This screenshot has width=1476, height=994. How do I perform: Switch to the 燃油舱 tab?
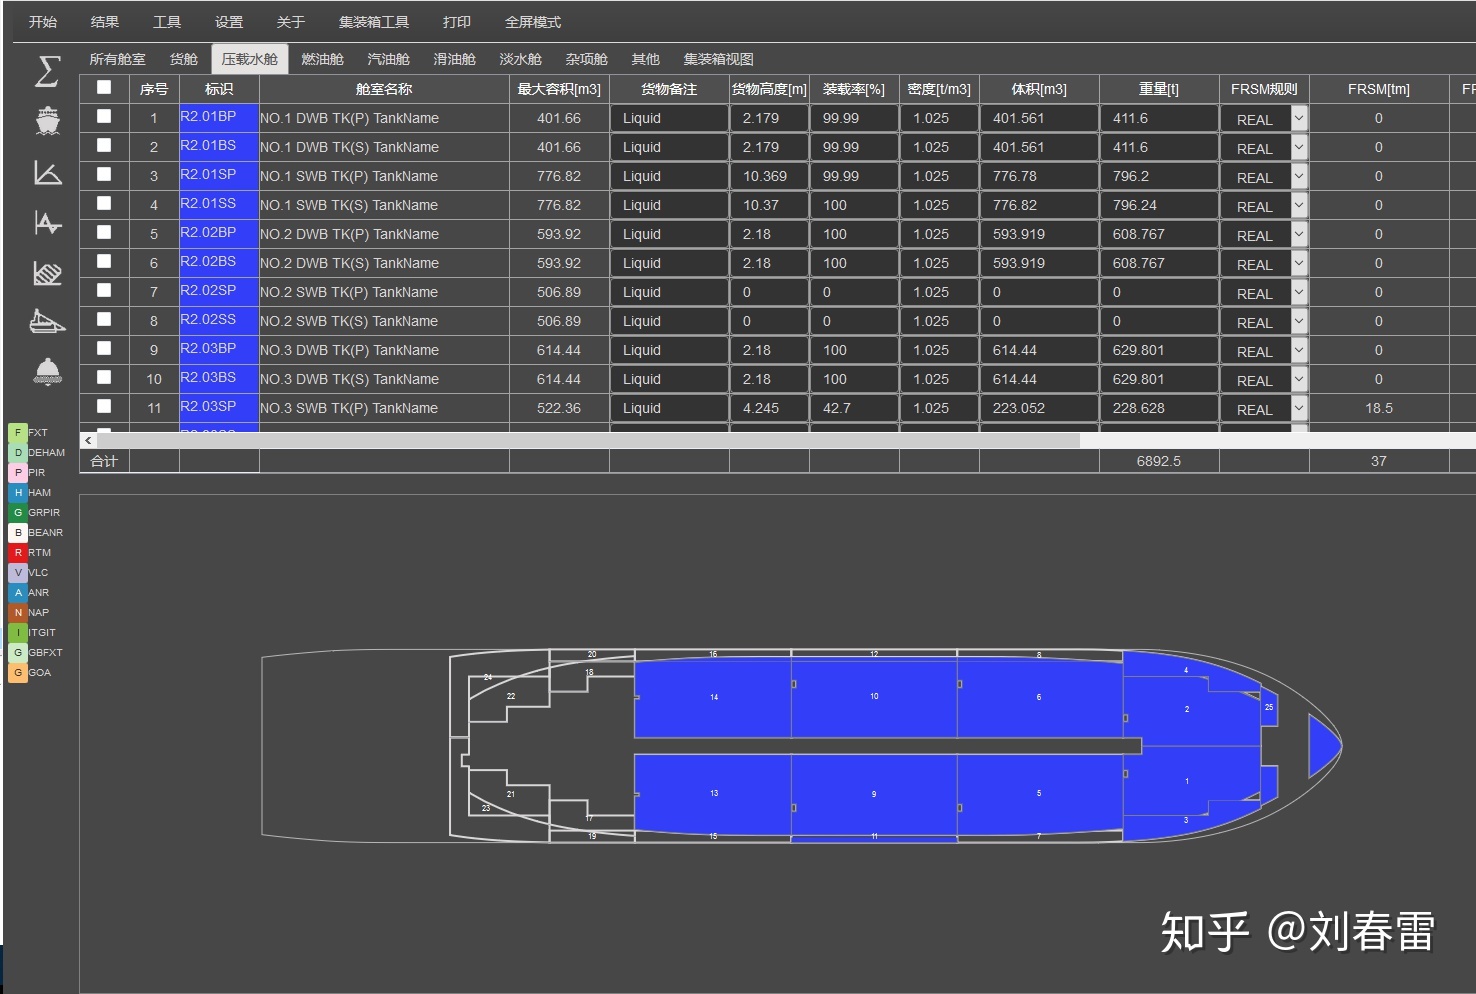[x=322, y=59]
